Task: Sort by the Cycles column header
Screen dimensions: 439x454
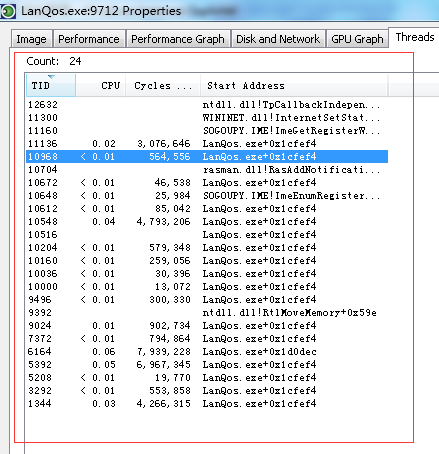Action: (x=163, y=86)
